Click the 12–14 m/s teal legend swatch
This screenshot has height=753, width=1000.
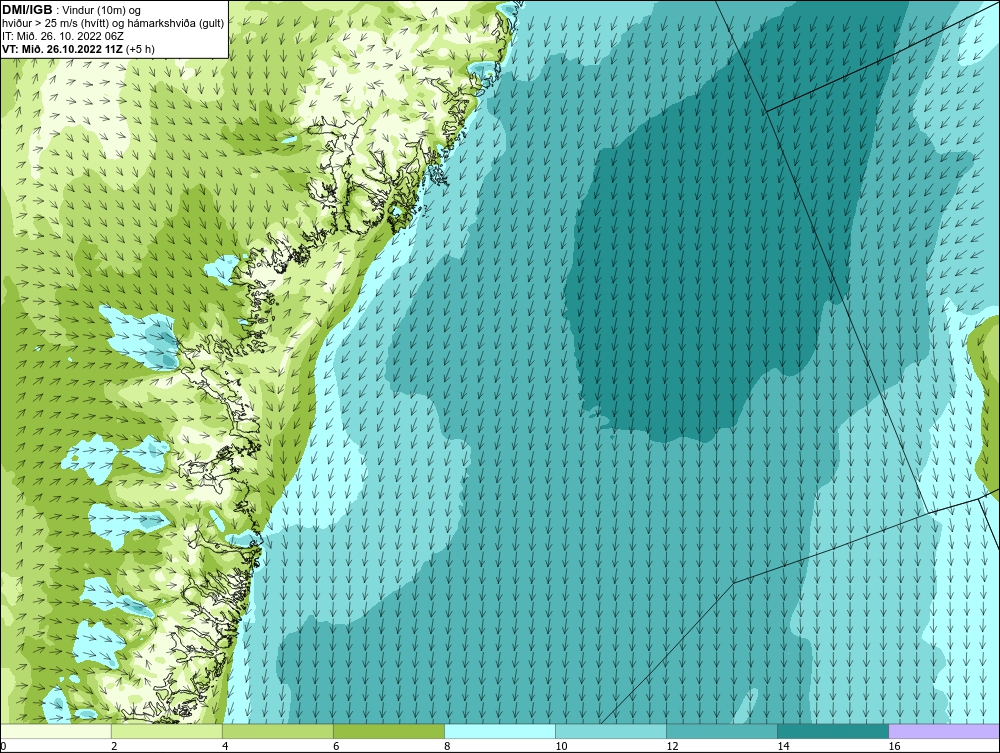(x=722, y=731)
